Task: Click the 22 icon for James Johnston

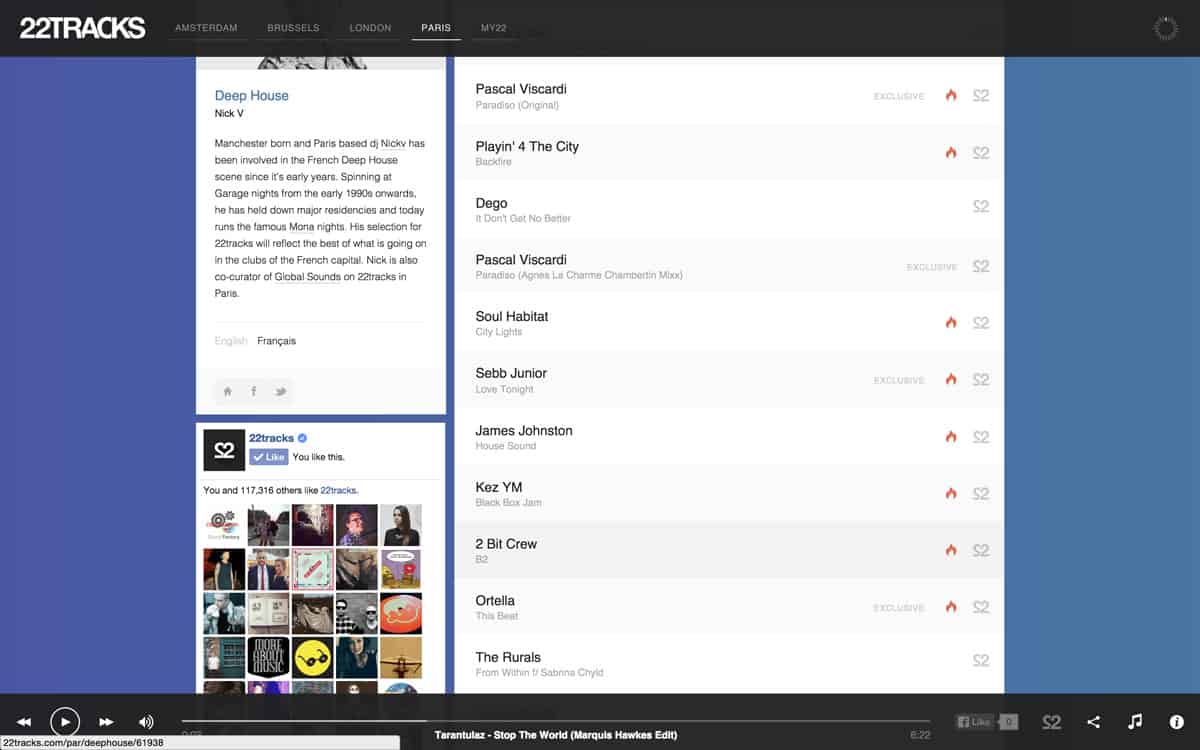Action: point(981,437)
